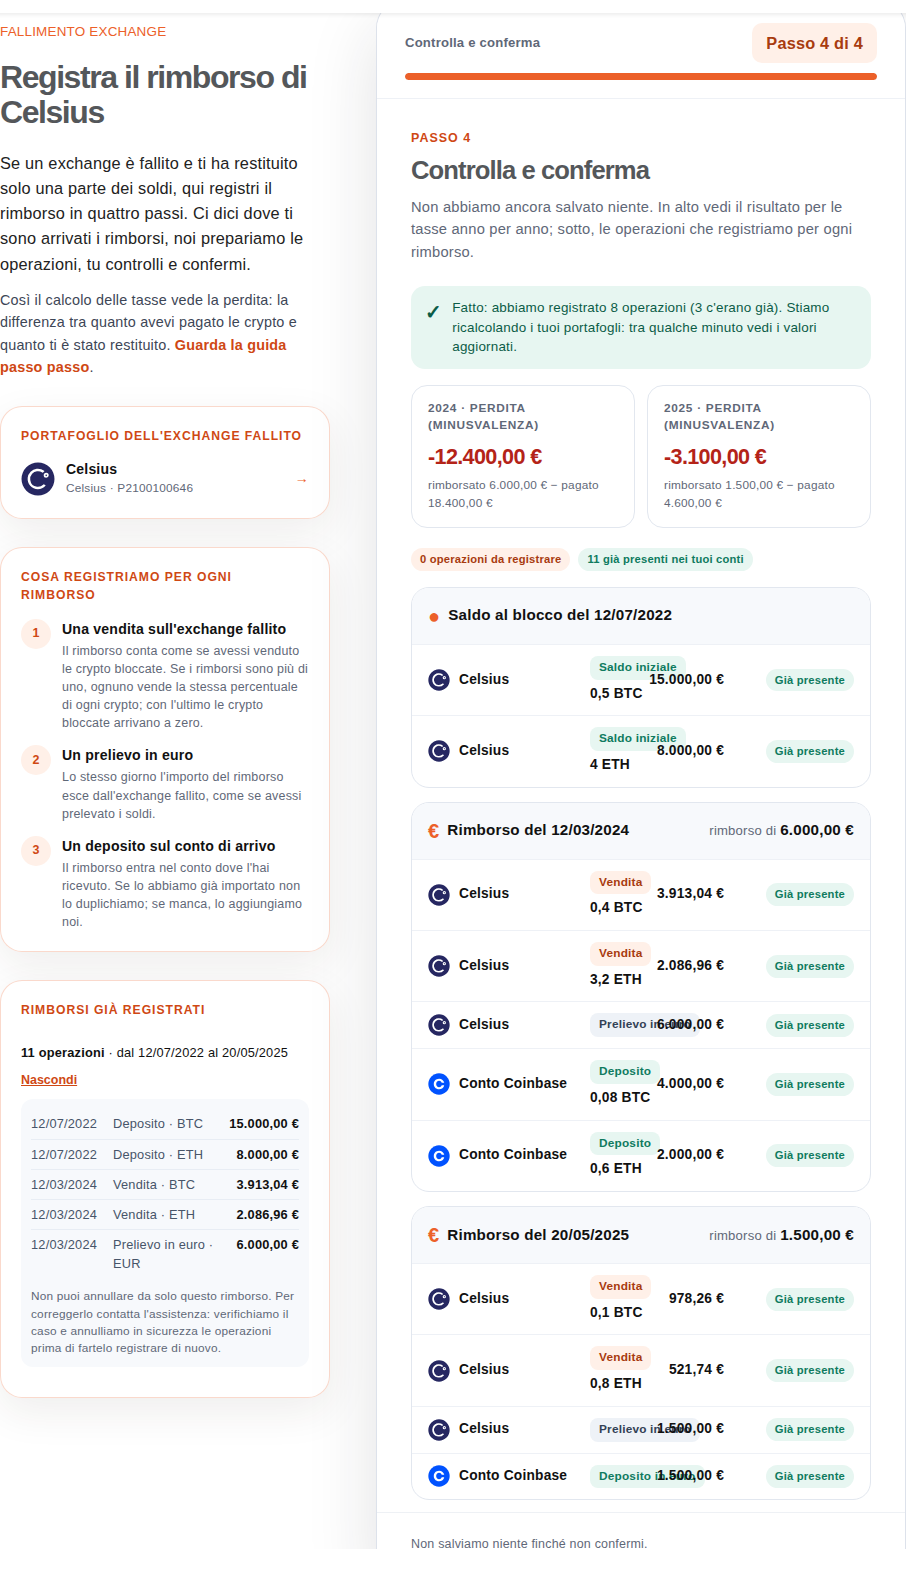Click the '11 già presenti nei tuoi conti' chip

coord(665,560)
